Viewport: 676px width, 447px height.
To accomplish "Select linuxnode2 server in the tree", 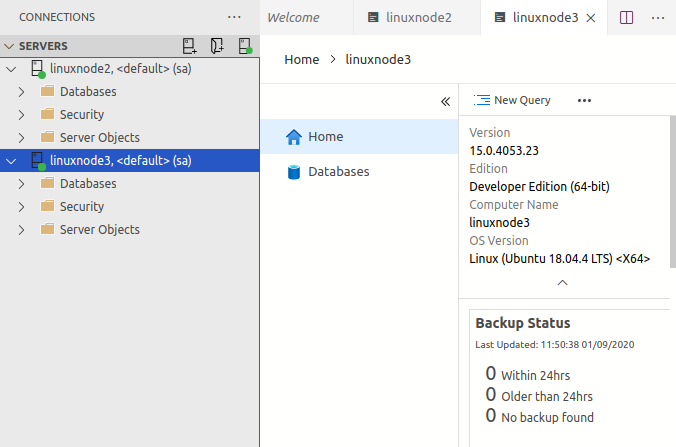I will click(x=120, y=68).
